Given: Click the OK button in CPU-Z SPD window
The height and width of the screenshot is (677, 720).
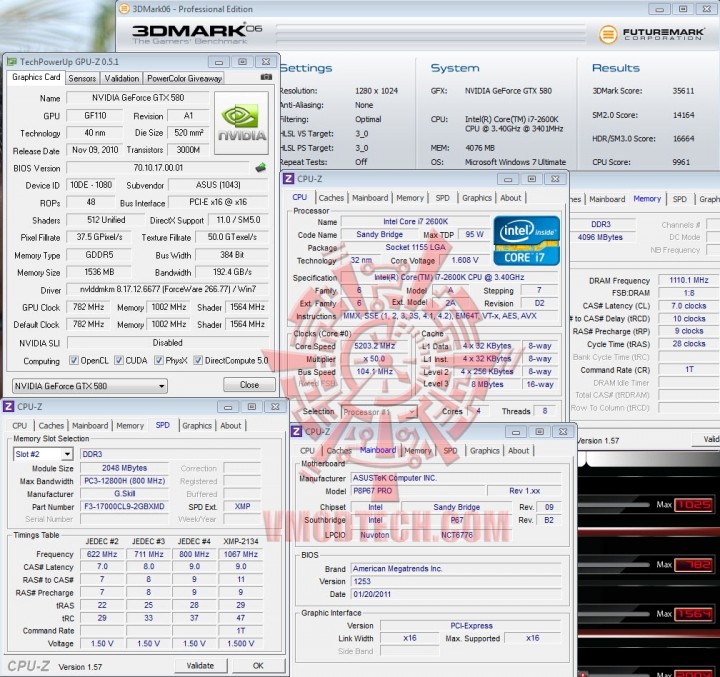Looking at the screenshot, I should [x=258, y=666].
